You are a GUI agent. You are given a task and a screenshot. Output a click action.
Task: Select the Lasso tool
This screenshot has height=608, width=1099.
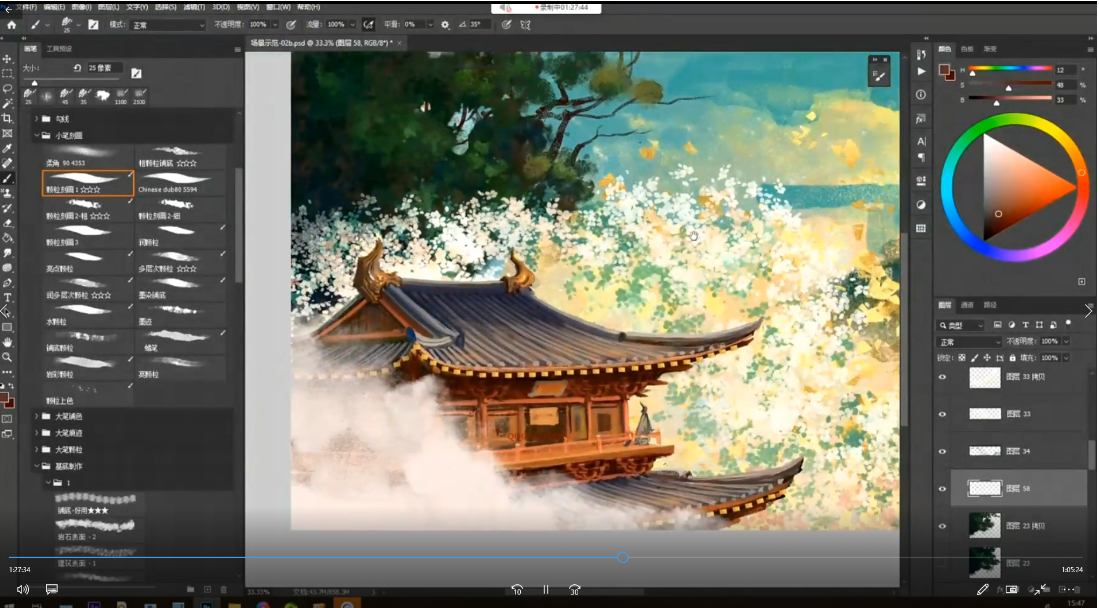pos(7,88)
